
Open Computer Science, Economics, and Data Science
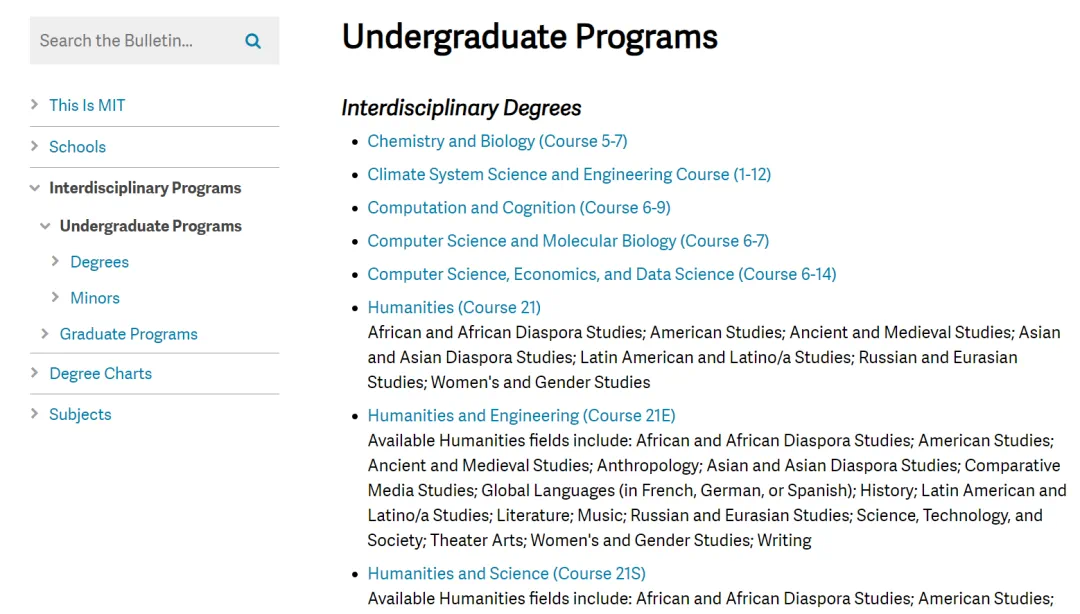pyautogui.click(x=602, y=274)
